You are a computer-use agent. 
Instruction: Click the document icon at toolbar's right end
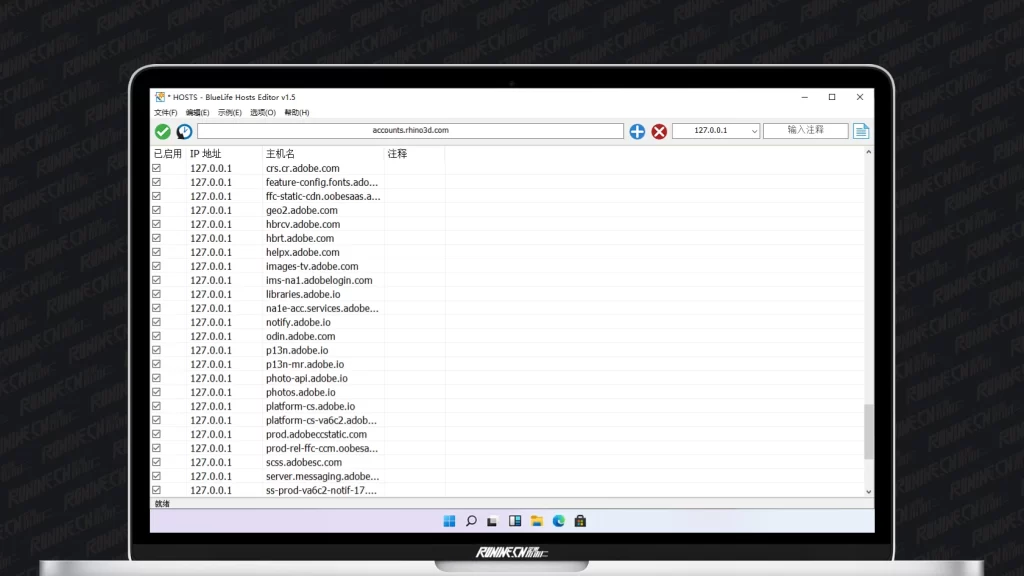tap(861, 131)
